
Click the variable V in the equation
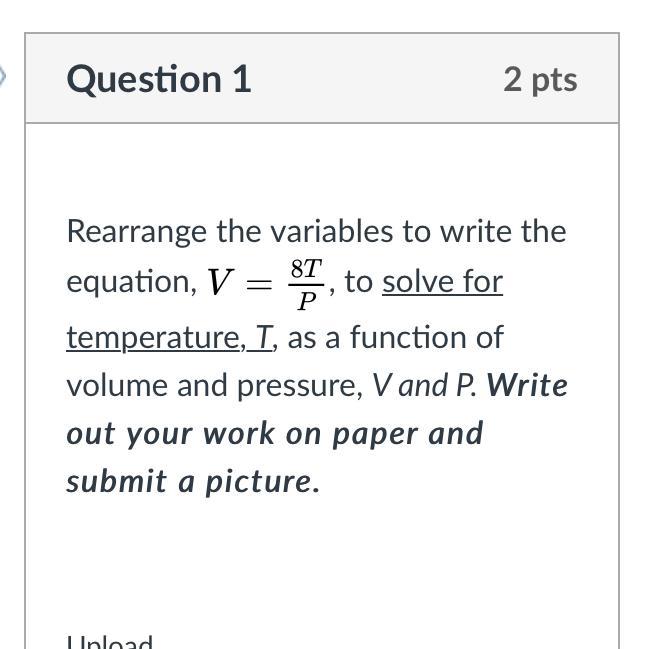point(219,284)
